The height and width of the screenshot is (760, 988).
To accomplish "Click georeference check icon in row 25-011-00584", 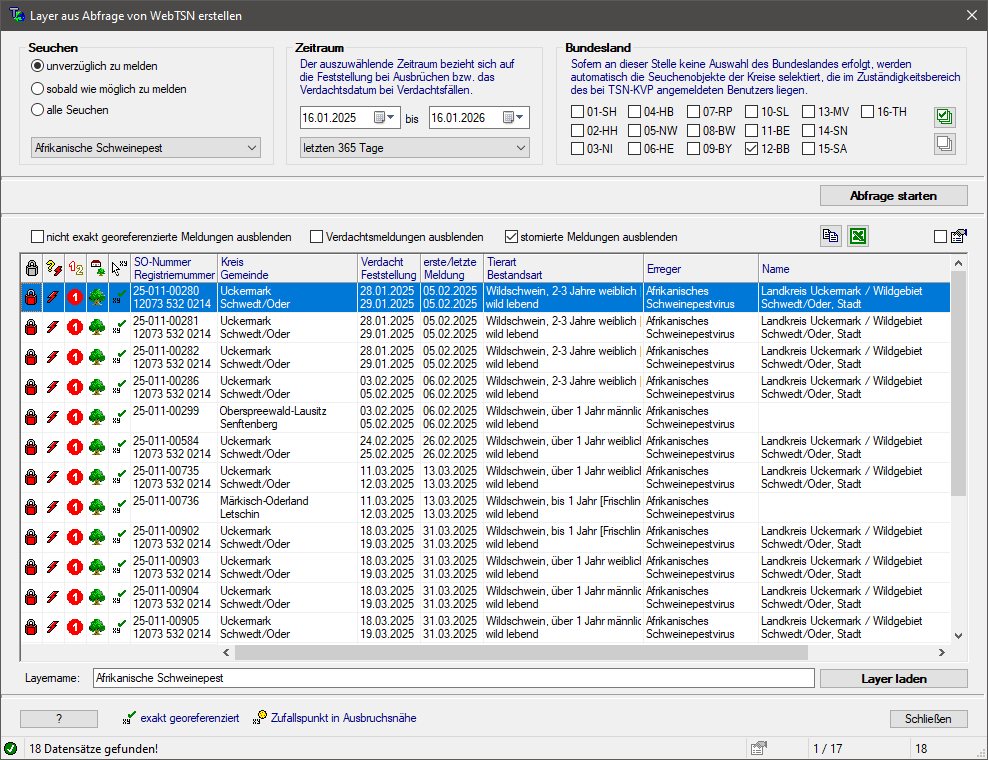I will [x=119, y=447].
